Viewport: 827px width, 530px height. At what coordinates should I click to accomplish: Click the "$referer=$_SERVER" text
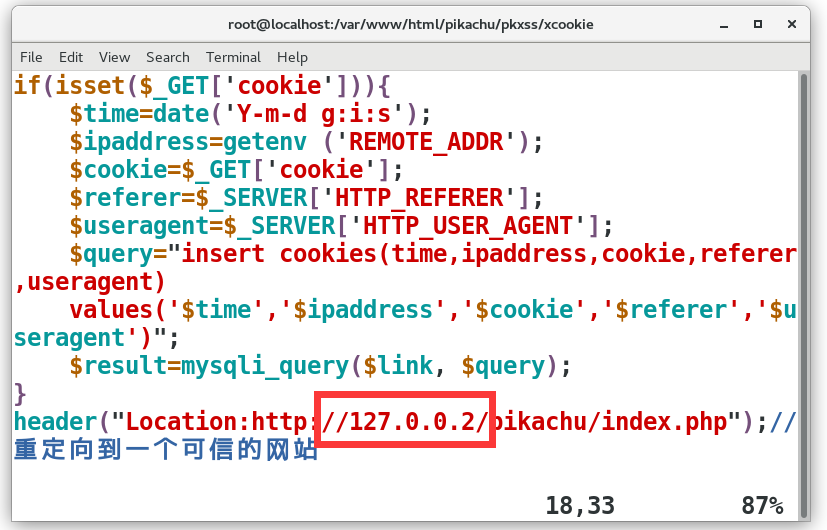point(189,197)
